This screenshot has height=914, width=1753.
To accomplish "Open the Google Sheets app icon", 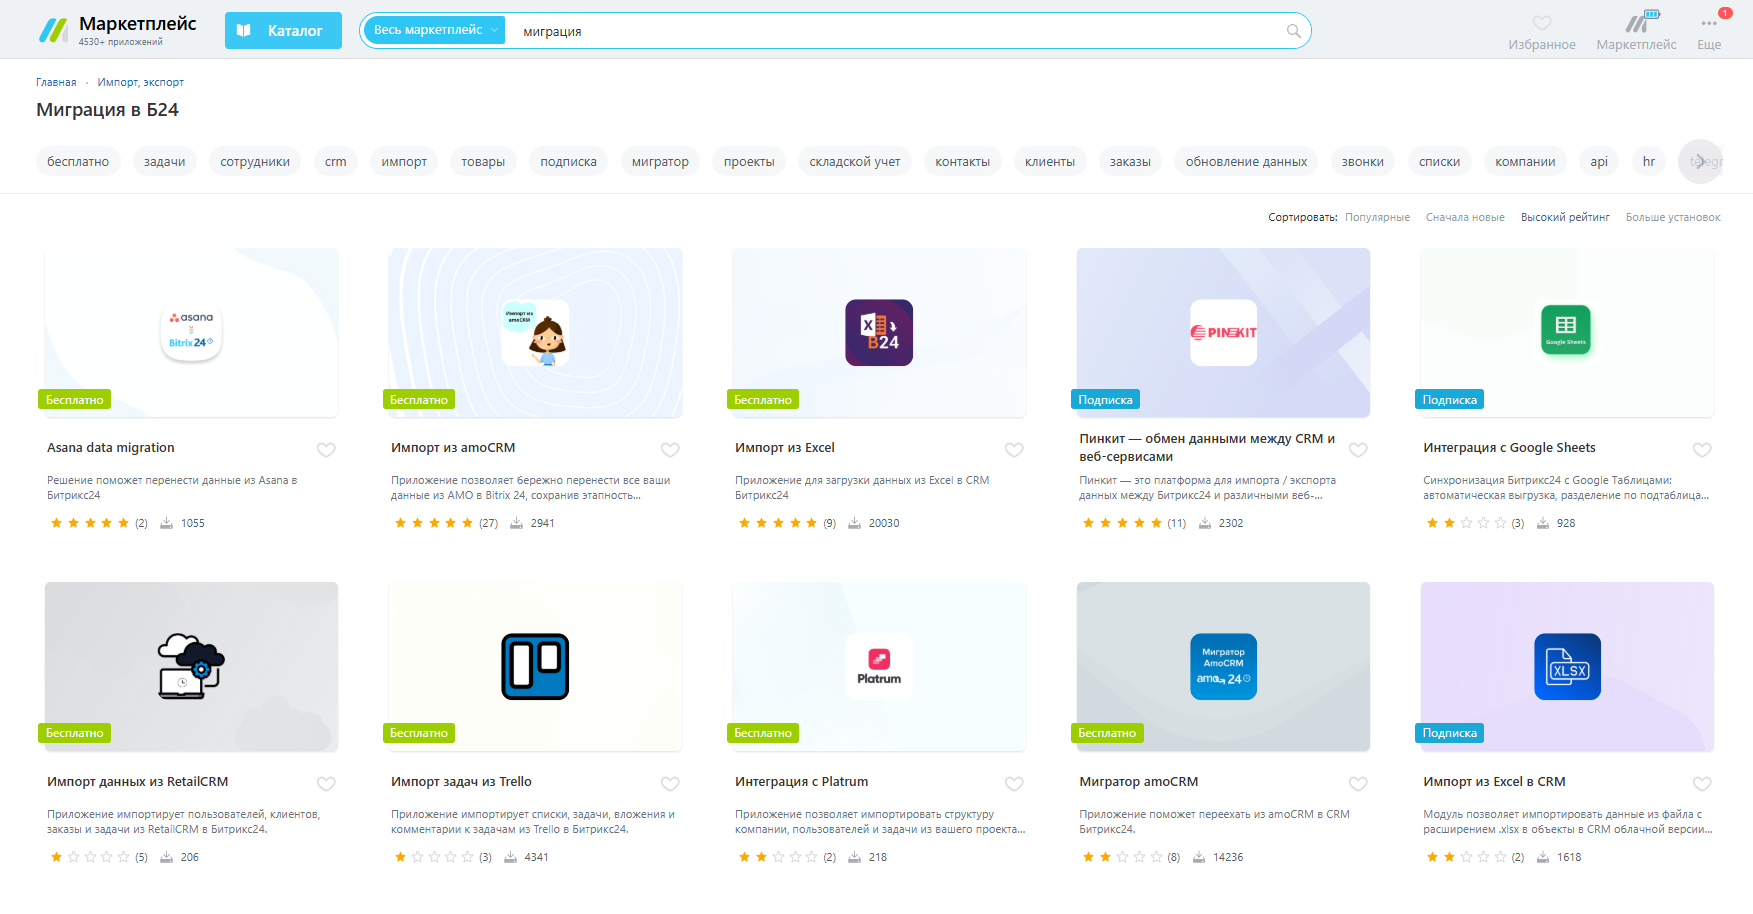I will coord(1566,330).
